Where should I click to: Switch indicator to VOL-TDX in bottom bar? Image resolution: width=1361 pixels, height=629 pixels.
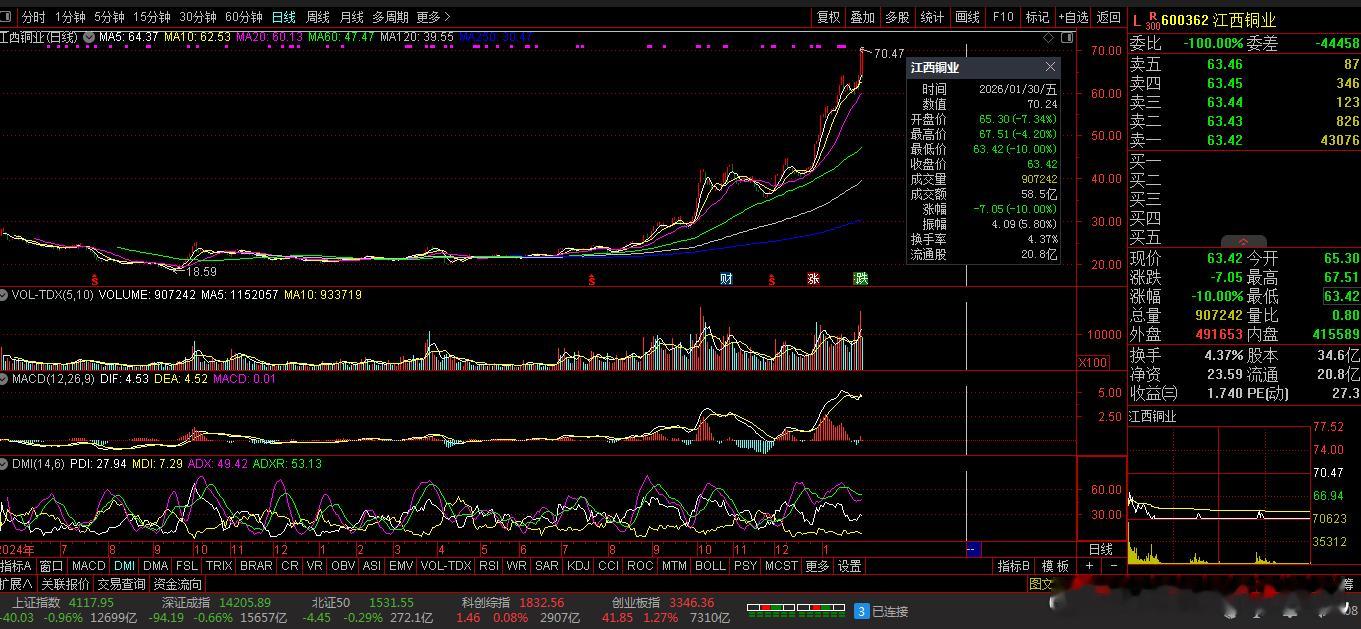point(445,566)
